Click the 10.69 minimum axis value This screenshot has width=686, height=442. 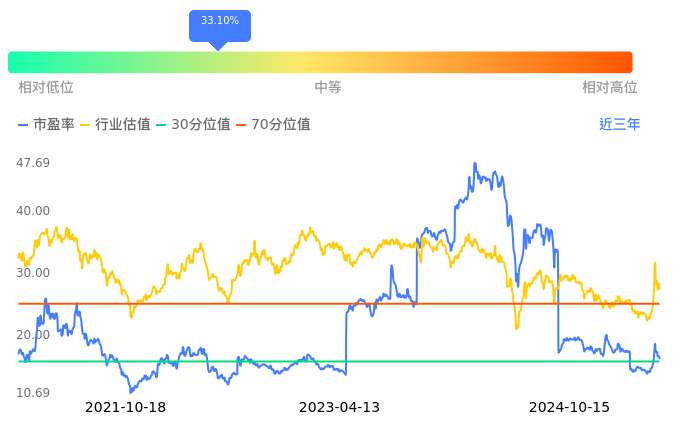click(34, 393)
